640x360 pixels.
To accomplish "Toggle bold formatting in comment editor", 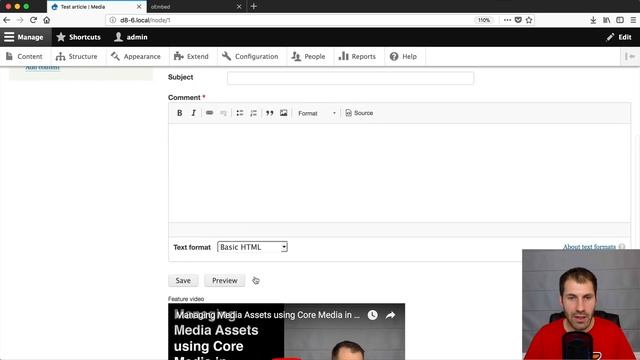I will pos(180,113).
